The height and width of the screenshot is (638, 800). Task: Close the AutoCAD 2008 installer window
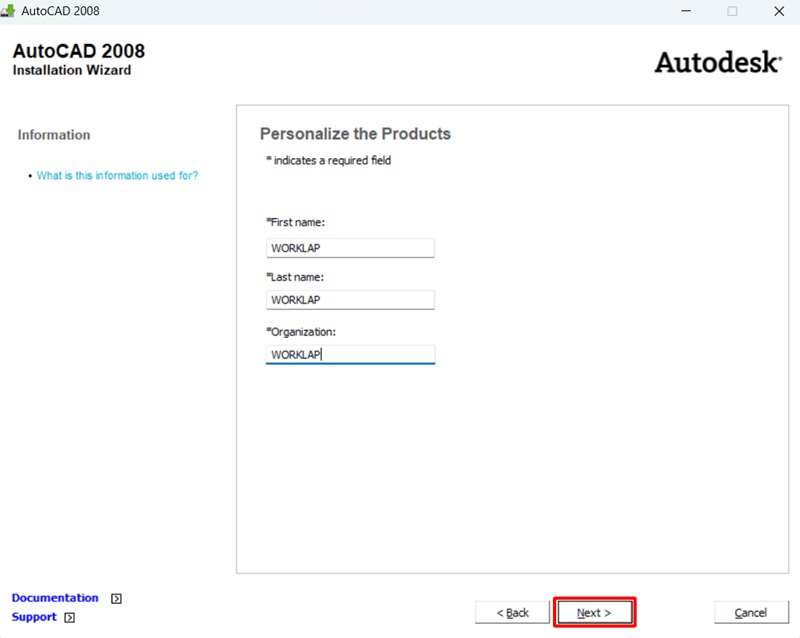point(778,11)
